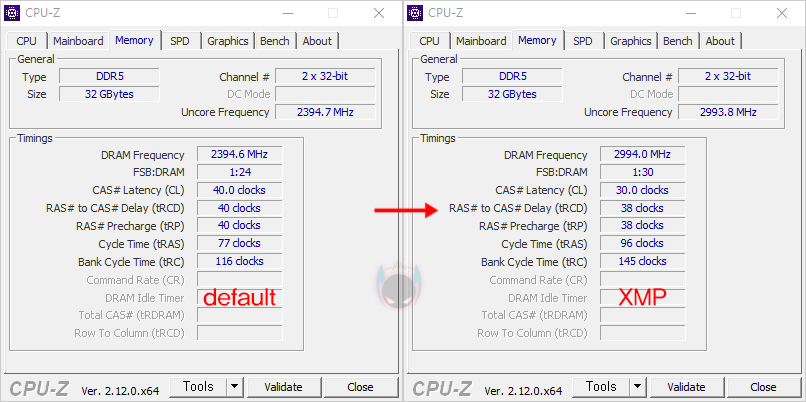Click the Close button in left window

coord(360,387)
